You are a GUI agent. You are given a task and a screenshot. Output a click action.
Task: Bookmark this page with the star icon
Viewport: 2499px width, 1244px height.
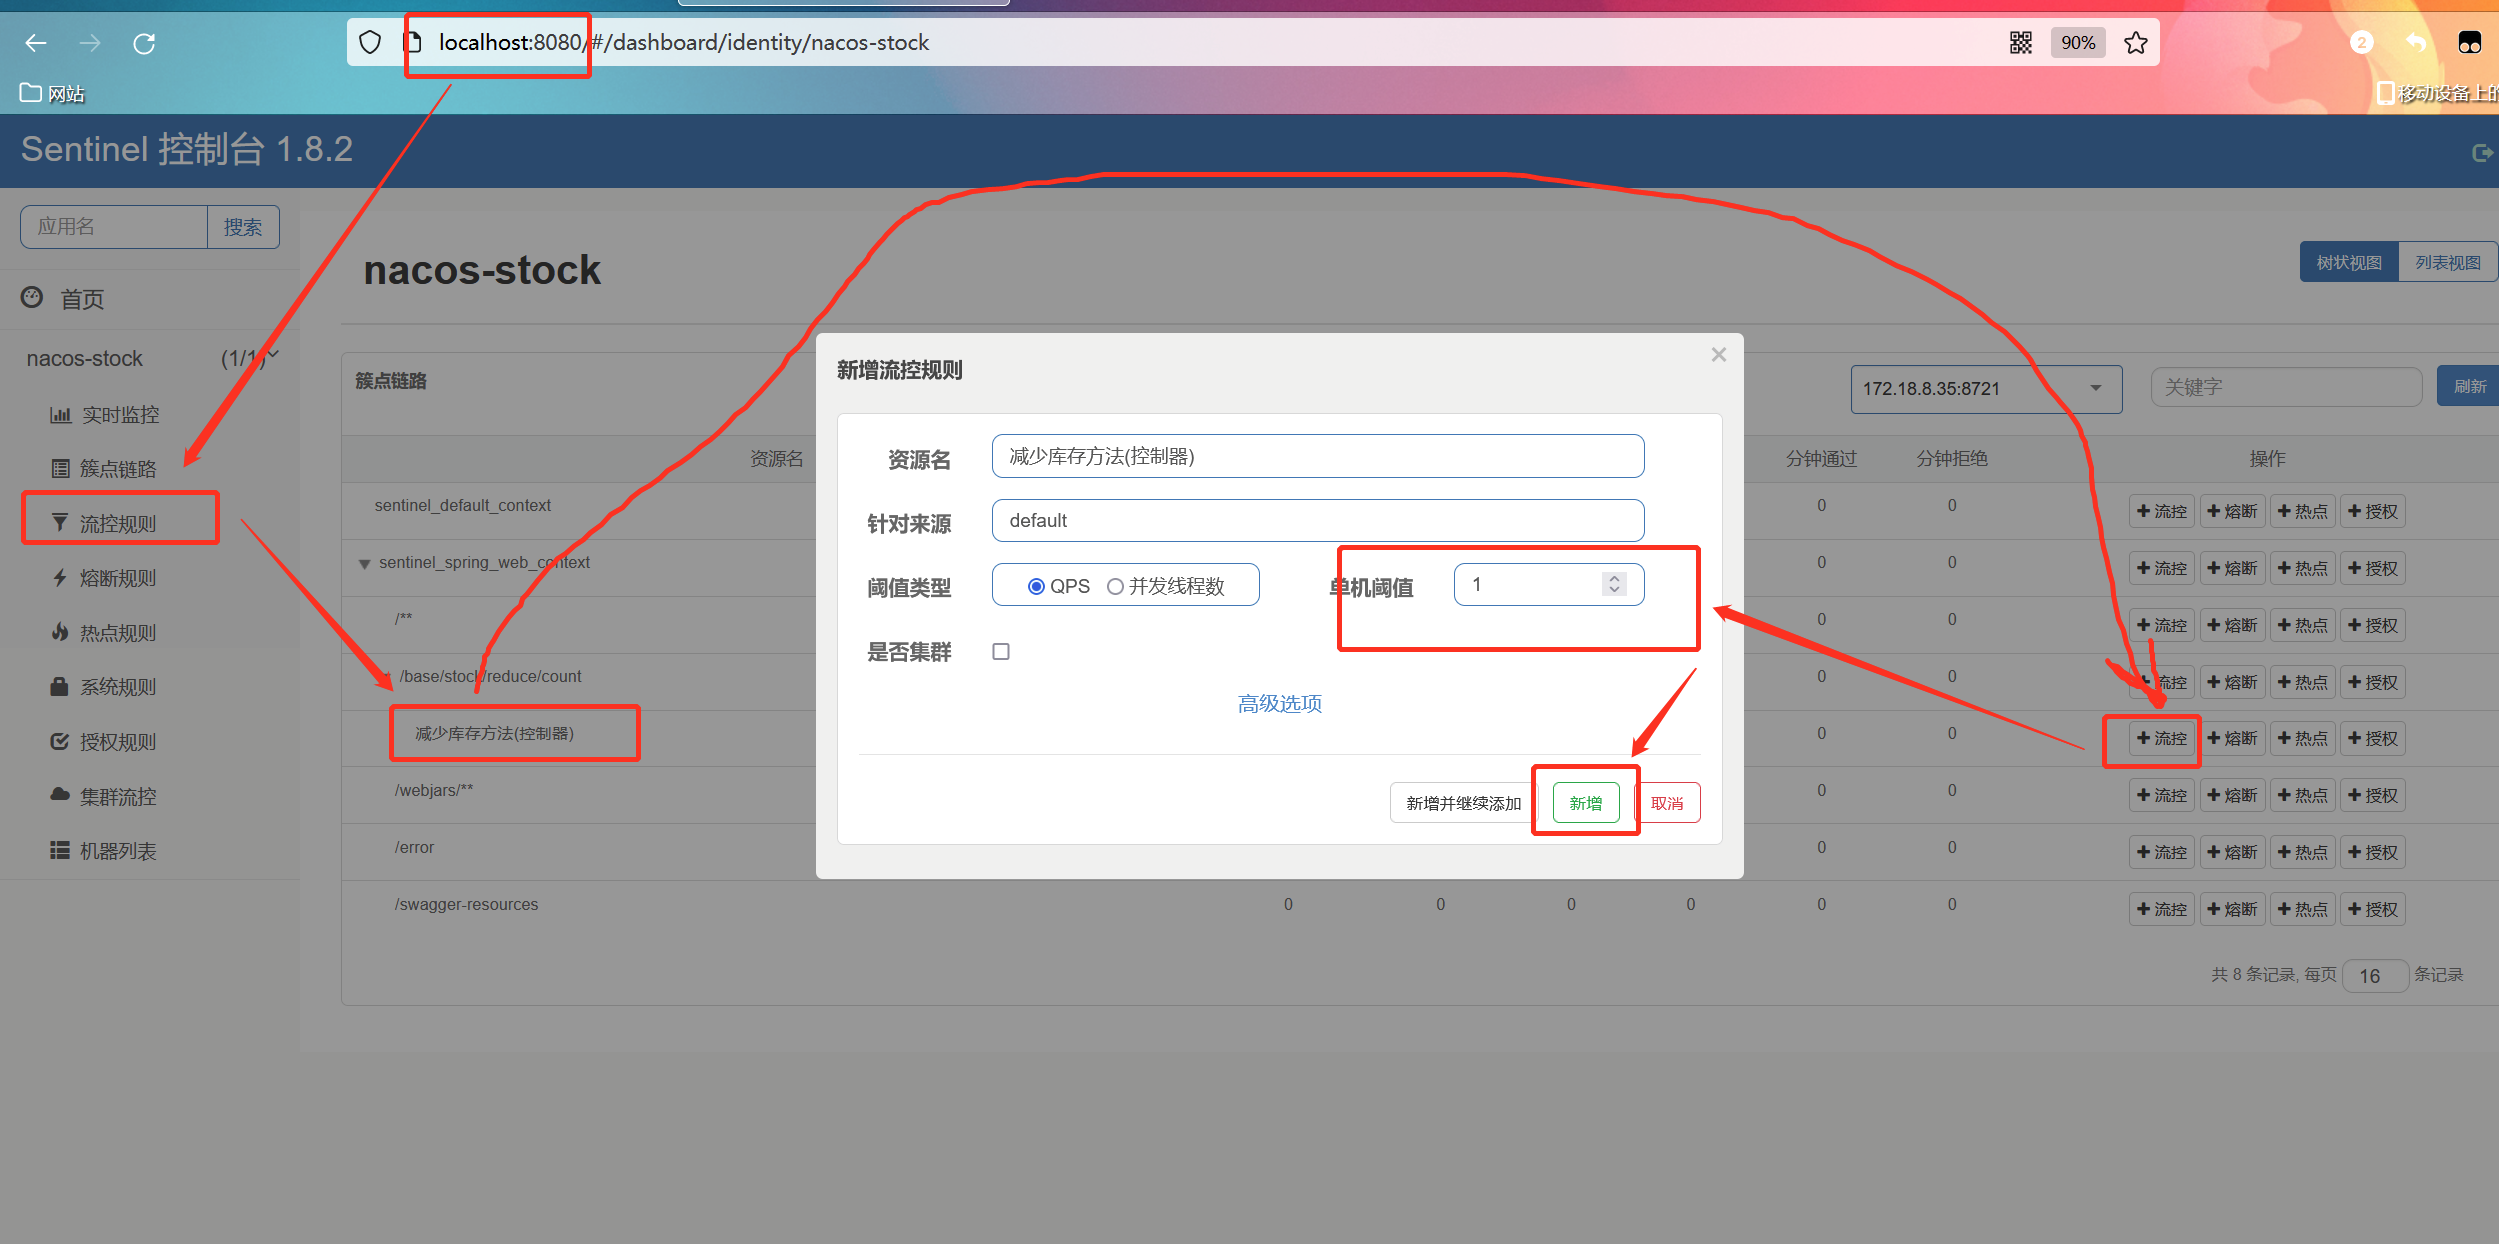click(2136, 43)
